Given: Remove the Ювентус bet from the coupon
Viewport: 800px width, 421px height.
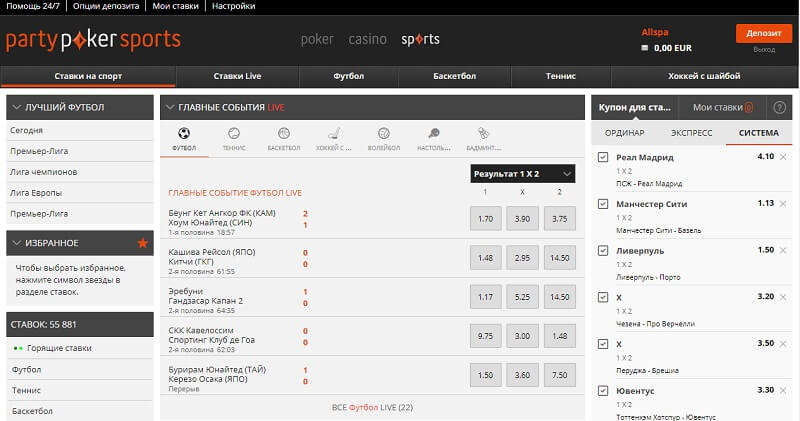Looking at the screenshot, I should (x=783, y=390).
